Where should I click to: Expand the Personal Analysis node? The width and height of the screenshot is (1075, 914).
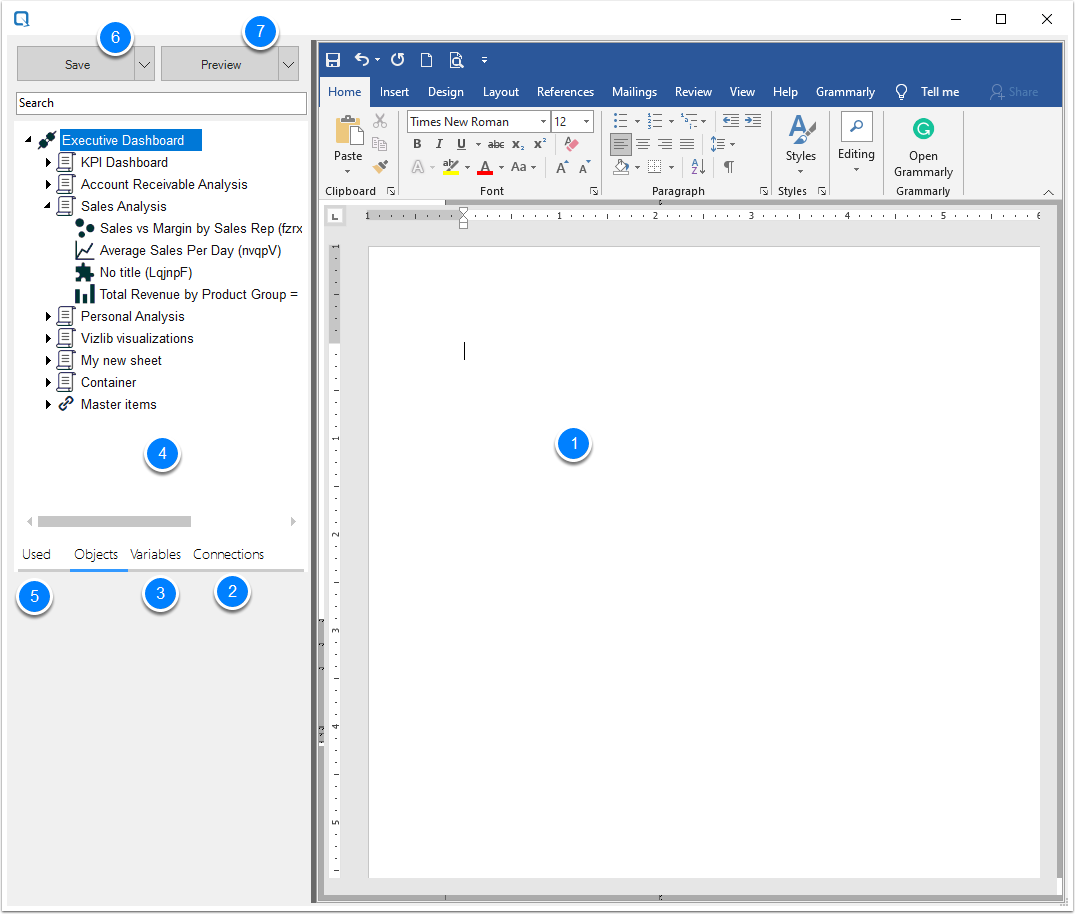tap(48, 316)
